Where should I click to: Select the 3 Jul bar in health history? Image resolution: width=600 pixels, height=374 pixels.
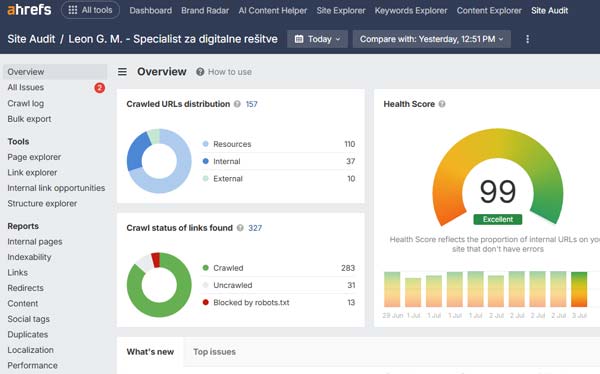tap(579, 289)
